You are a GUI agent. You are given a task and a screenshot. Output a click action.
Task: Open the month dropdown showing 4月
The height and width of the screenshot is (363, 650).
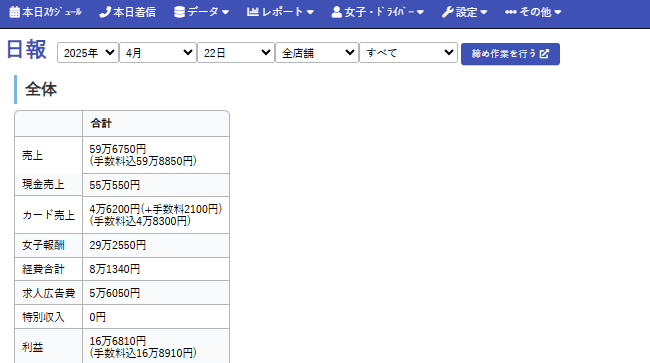click(x=158, y=53)
